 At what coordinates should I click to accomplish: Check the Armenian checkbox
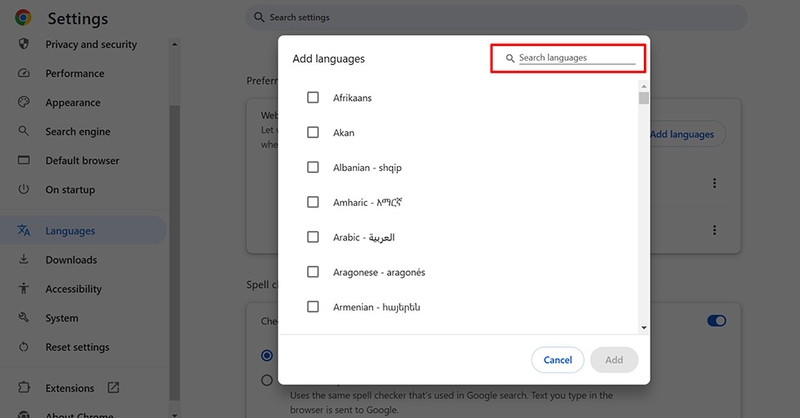[313, 306]
